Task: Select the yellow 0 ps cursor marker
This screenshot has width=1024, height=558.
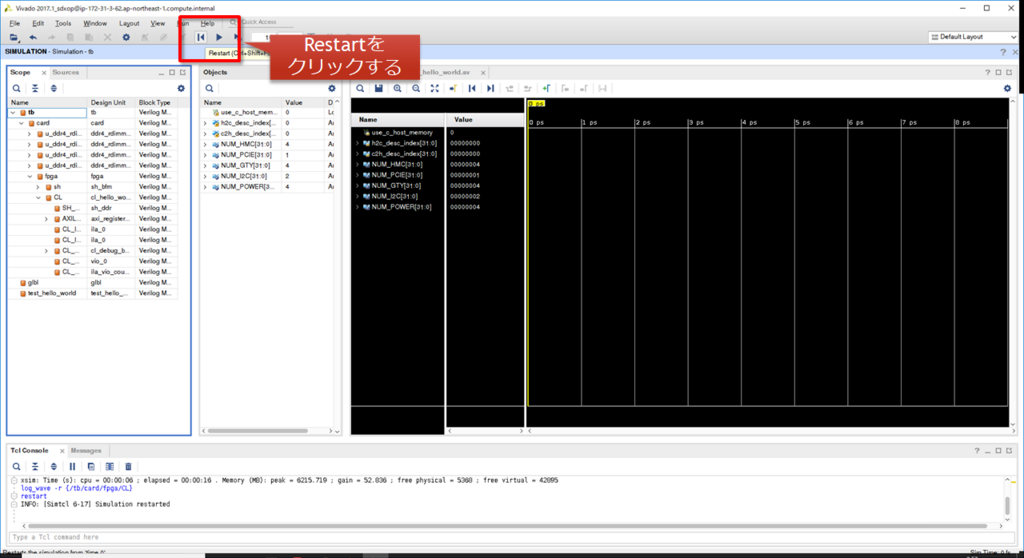Action: 536,104
